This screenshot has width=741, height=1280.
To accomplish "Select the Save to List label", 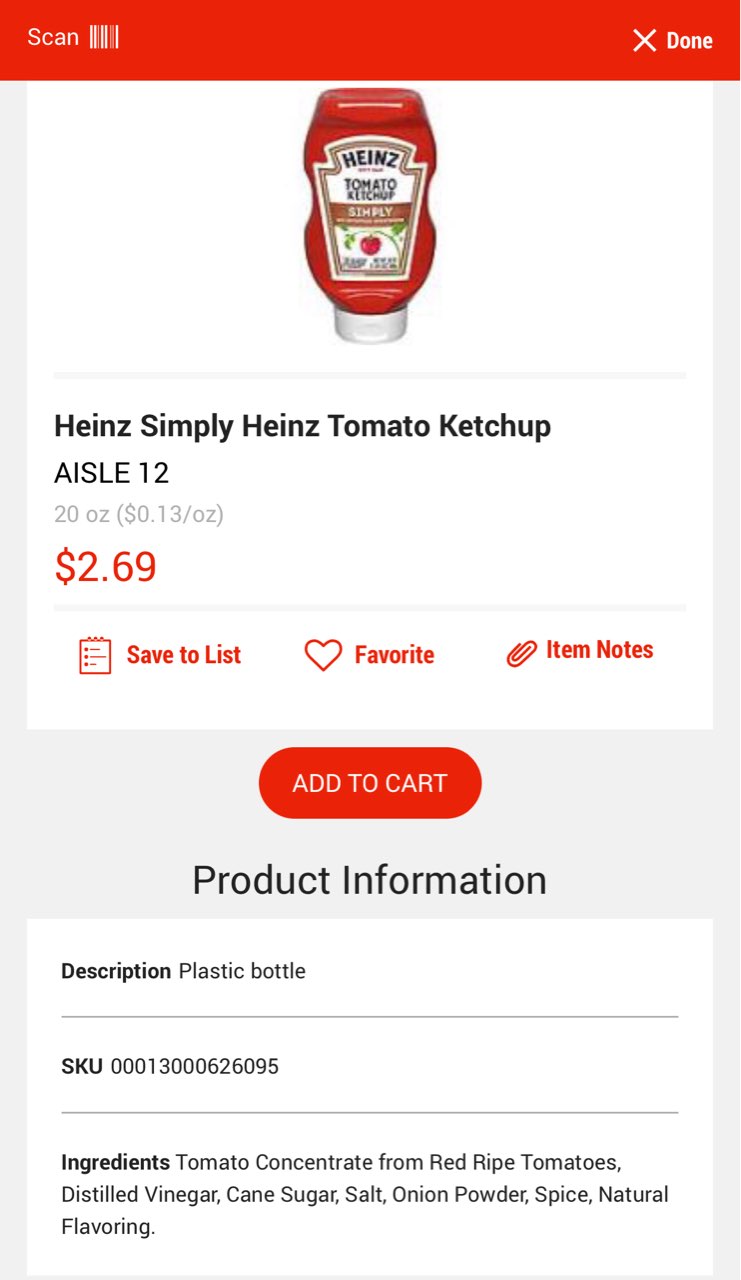I will [x=183, y=655].
